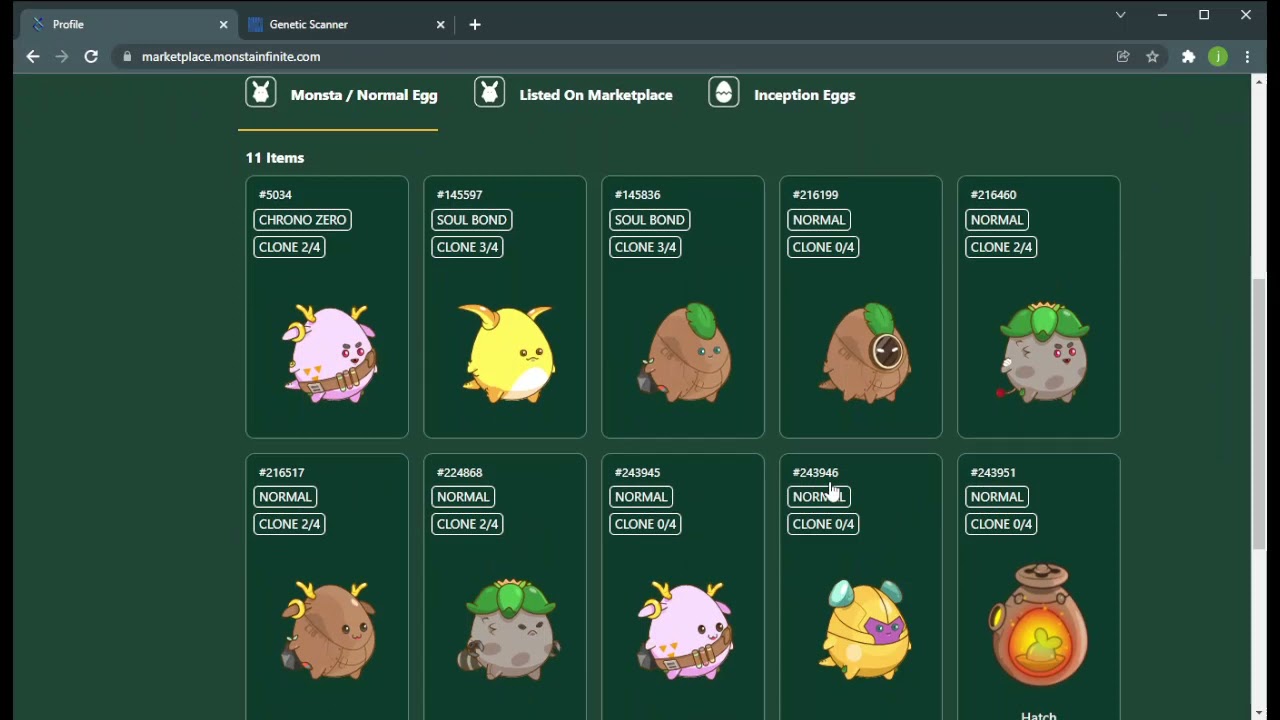Click the share page icon

[1123, 57]
